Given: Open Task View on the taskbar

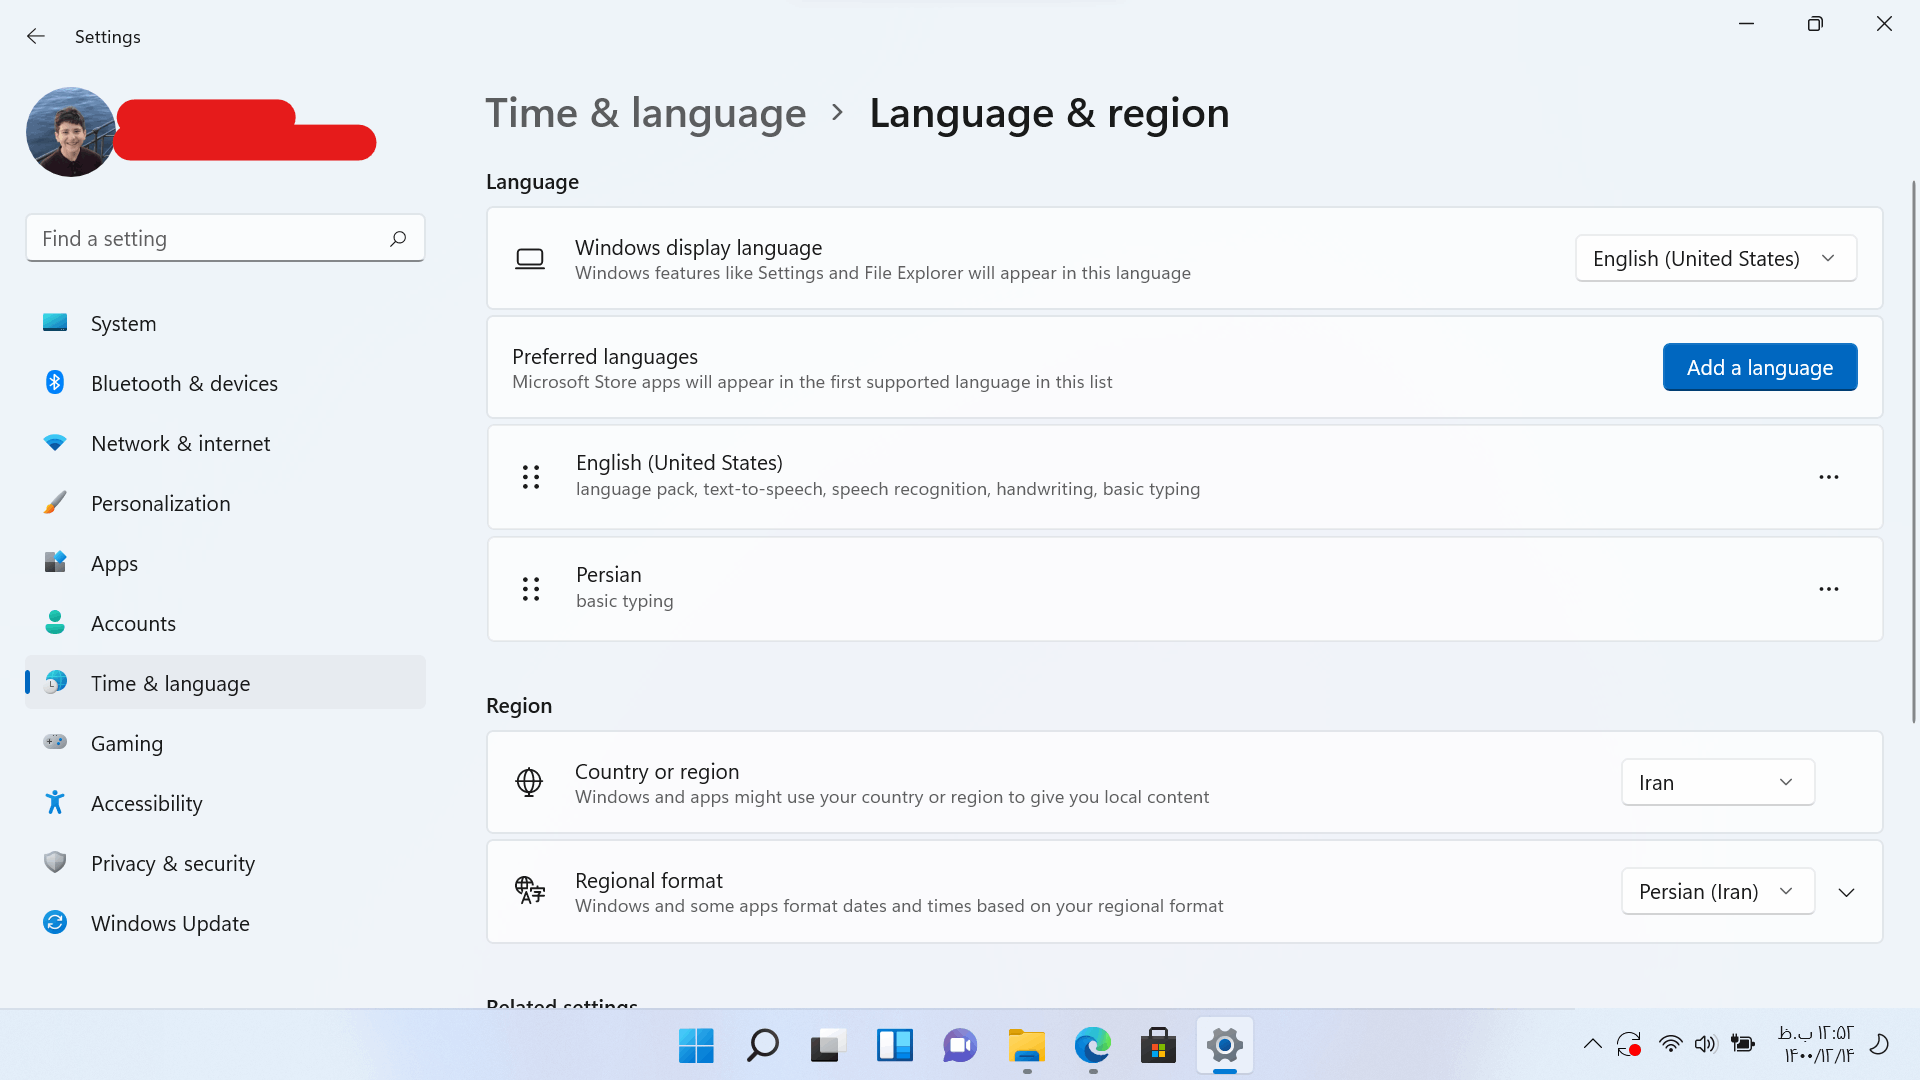Looking at the screenshot, I should click(x=828, y=1045).
